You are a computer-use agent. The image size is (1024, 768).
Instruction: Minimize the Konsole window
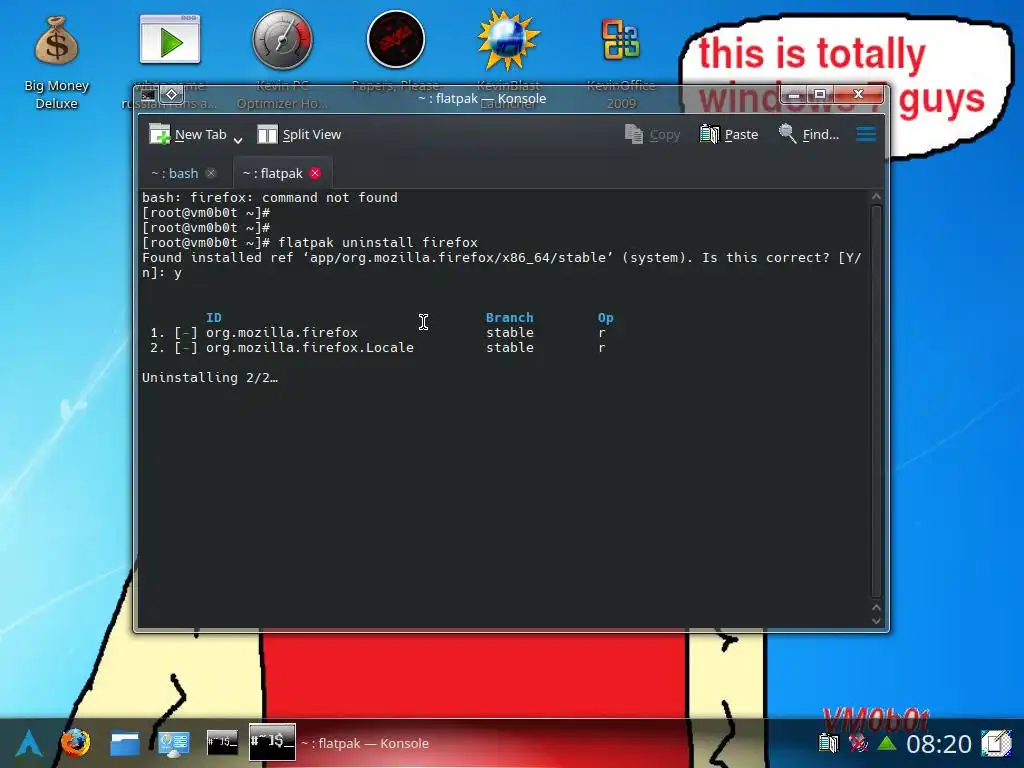[794, 95]
